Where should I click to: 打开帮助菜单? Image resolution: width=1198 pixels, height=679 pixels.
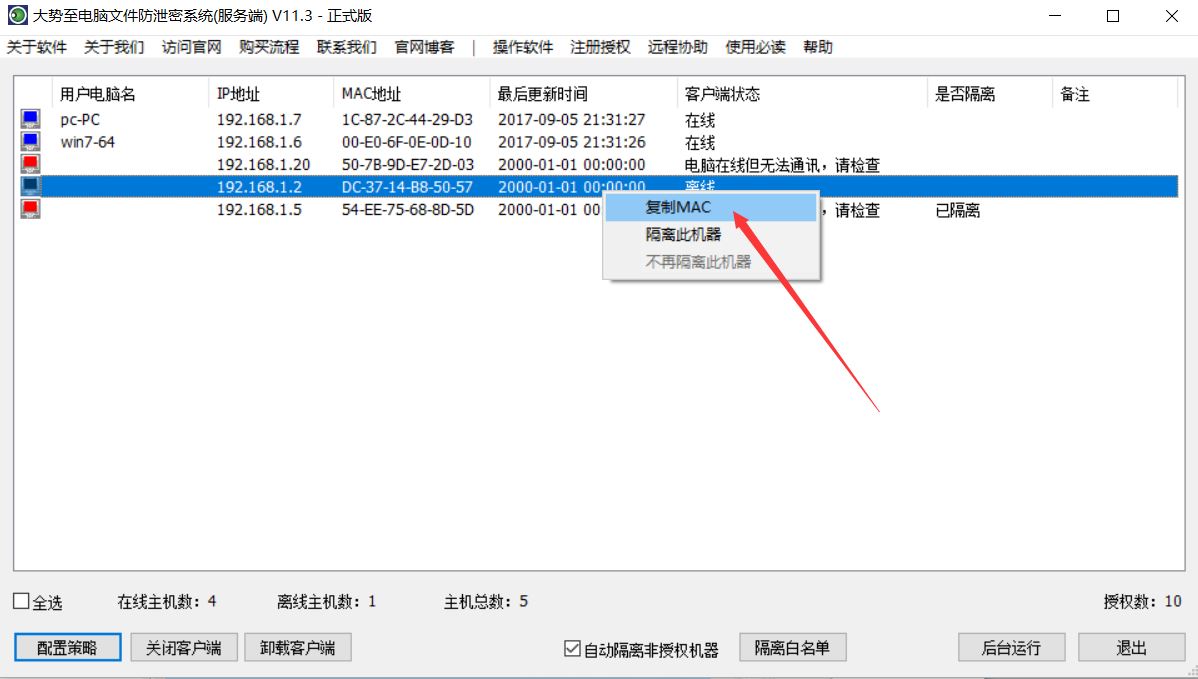click(819, 47)
